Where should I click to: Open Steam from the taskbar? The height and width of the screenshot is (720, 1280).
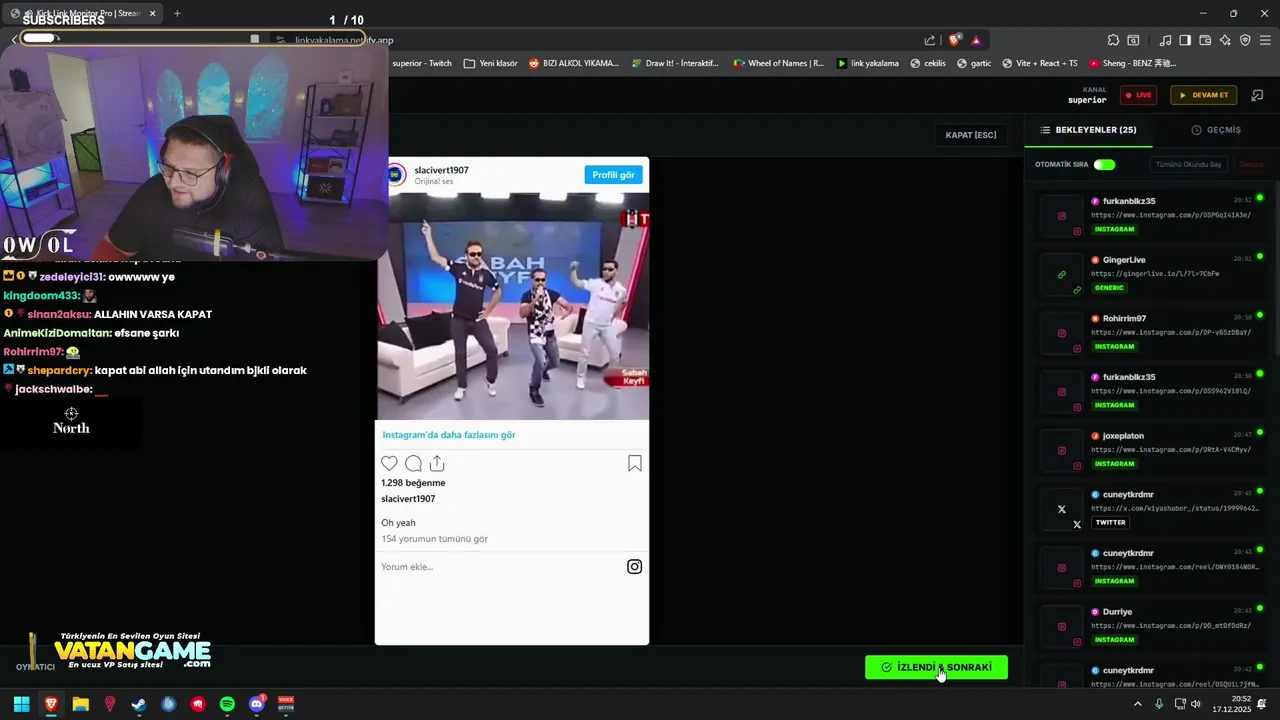[x=139, y=704]
